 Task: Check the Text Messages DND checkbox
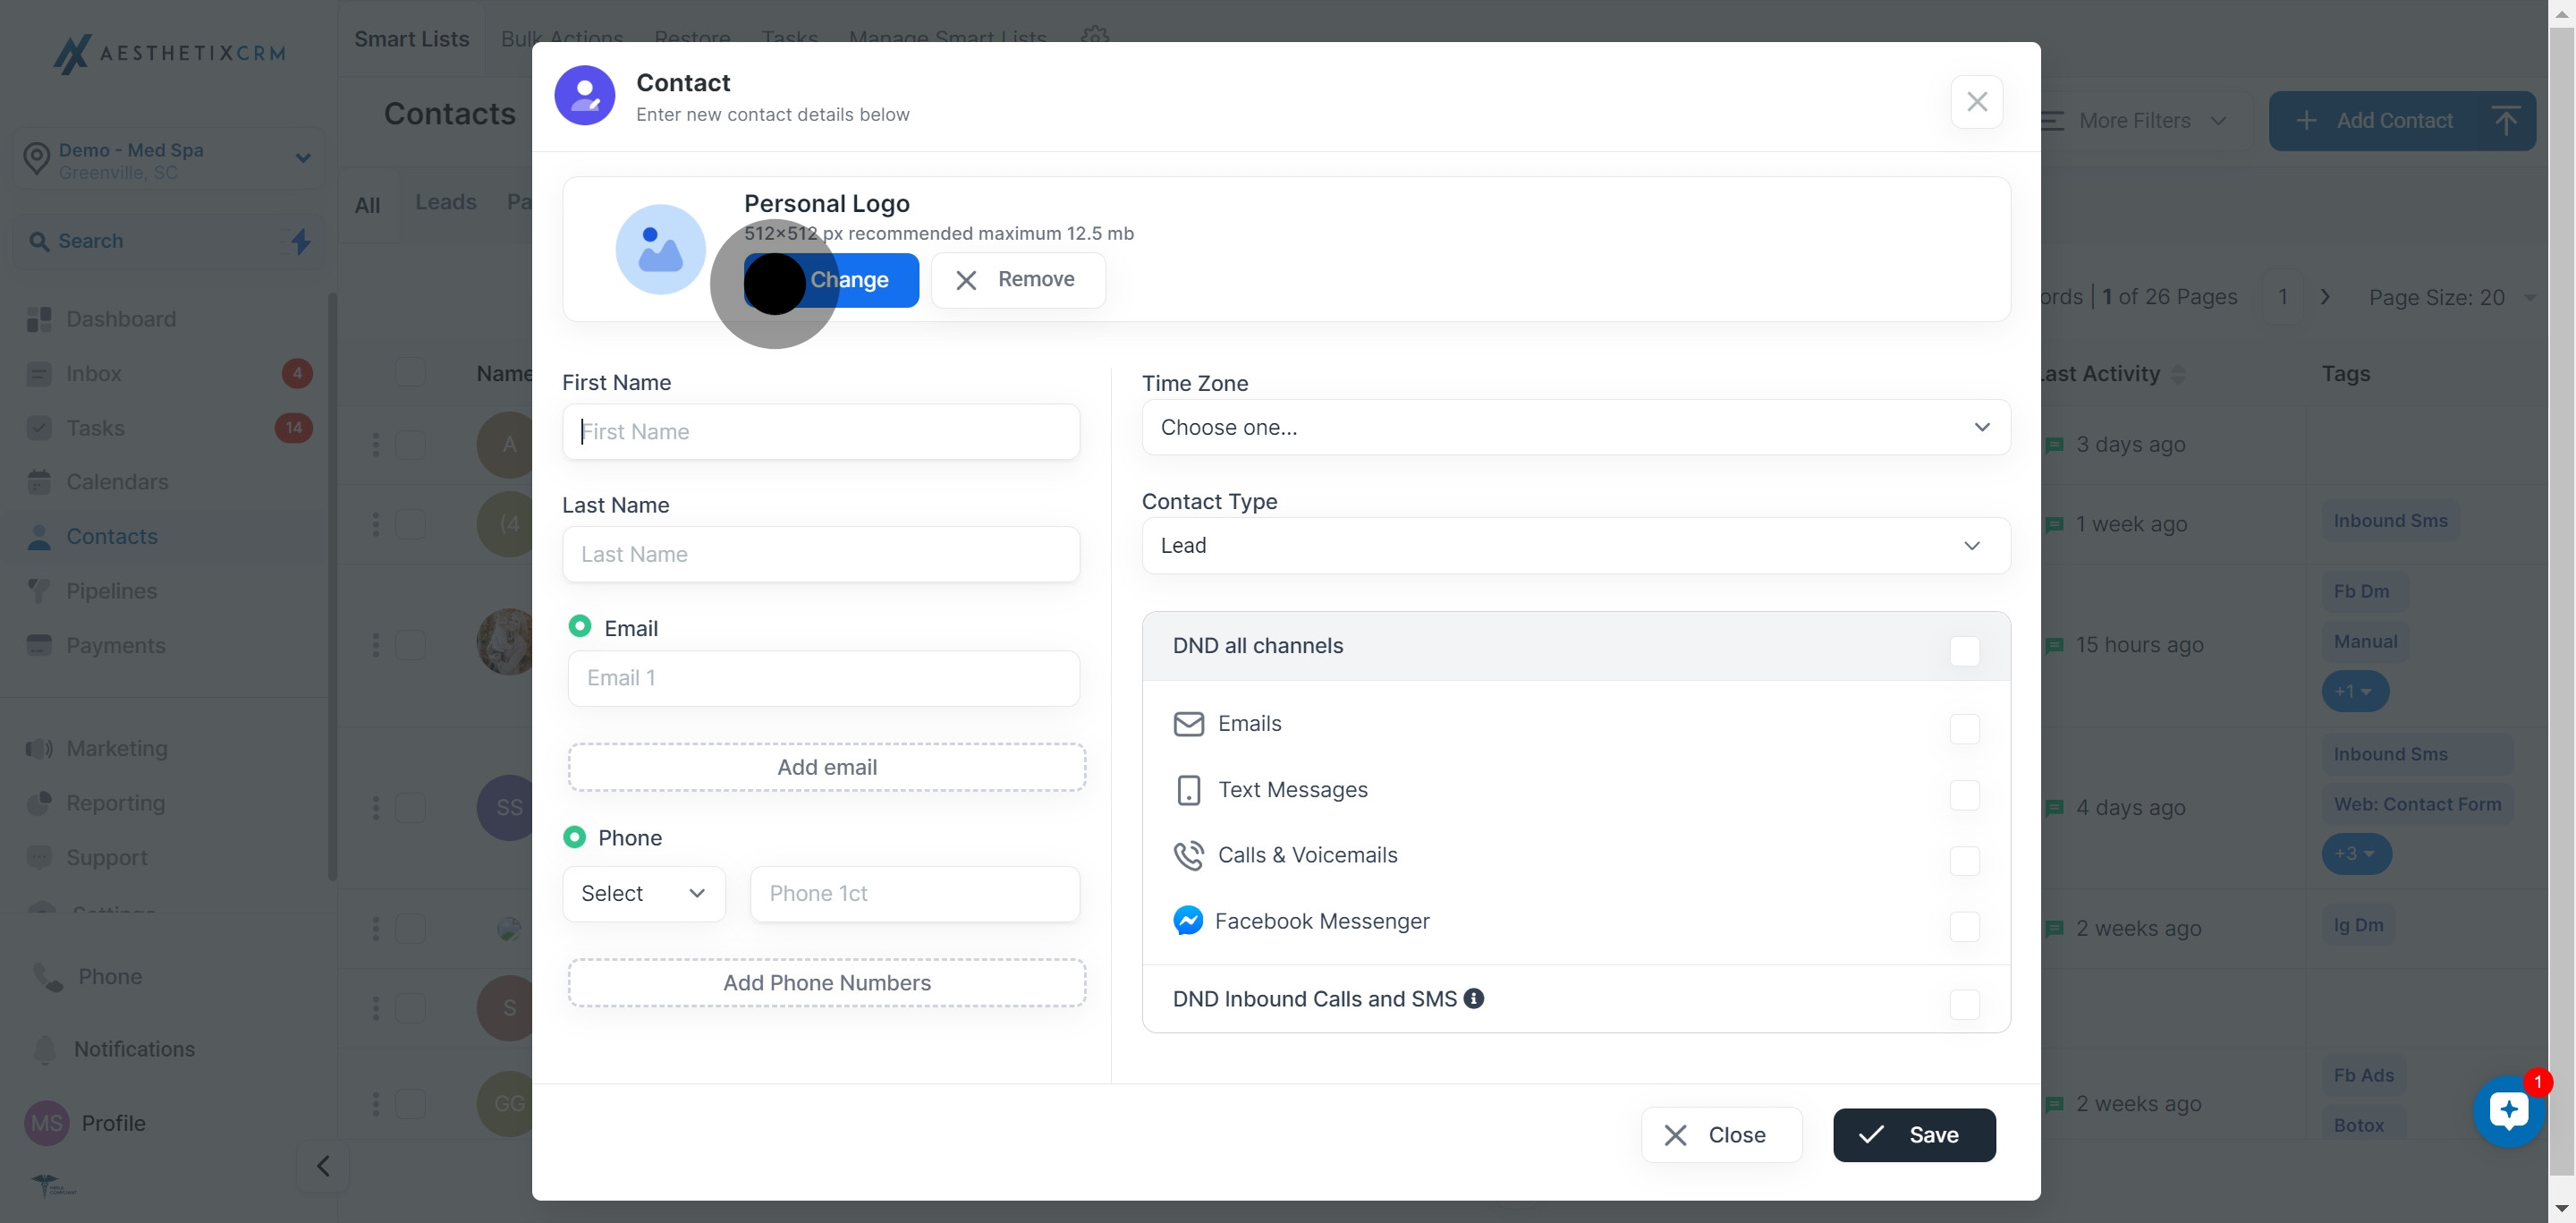1963,795
